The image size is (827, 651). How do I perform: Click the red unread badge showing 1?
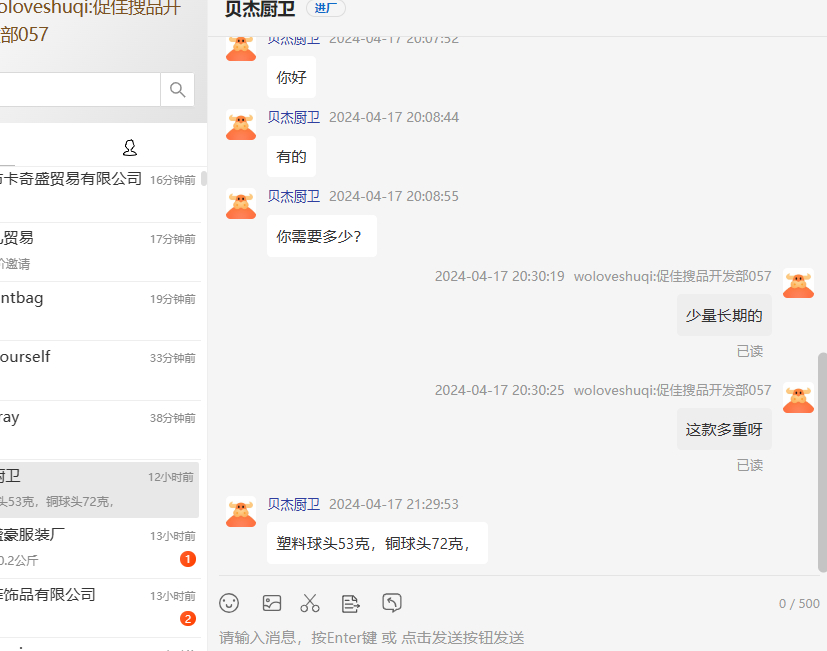coord(188,559)
